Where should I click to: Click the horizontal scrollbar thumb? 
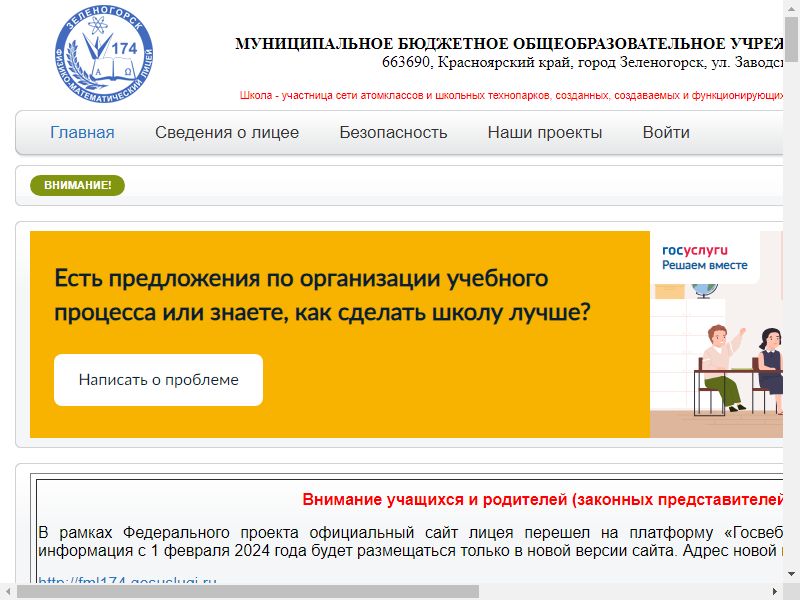point(248,592)
